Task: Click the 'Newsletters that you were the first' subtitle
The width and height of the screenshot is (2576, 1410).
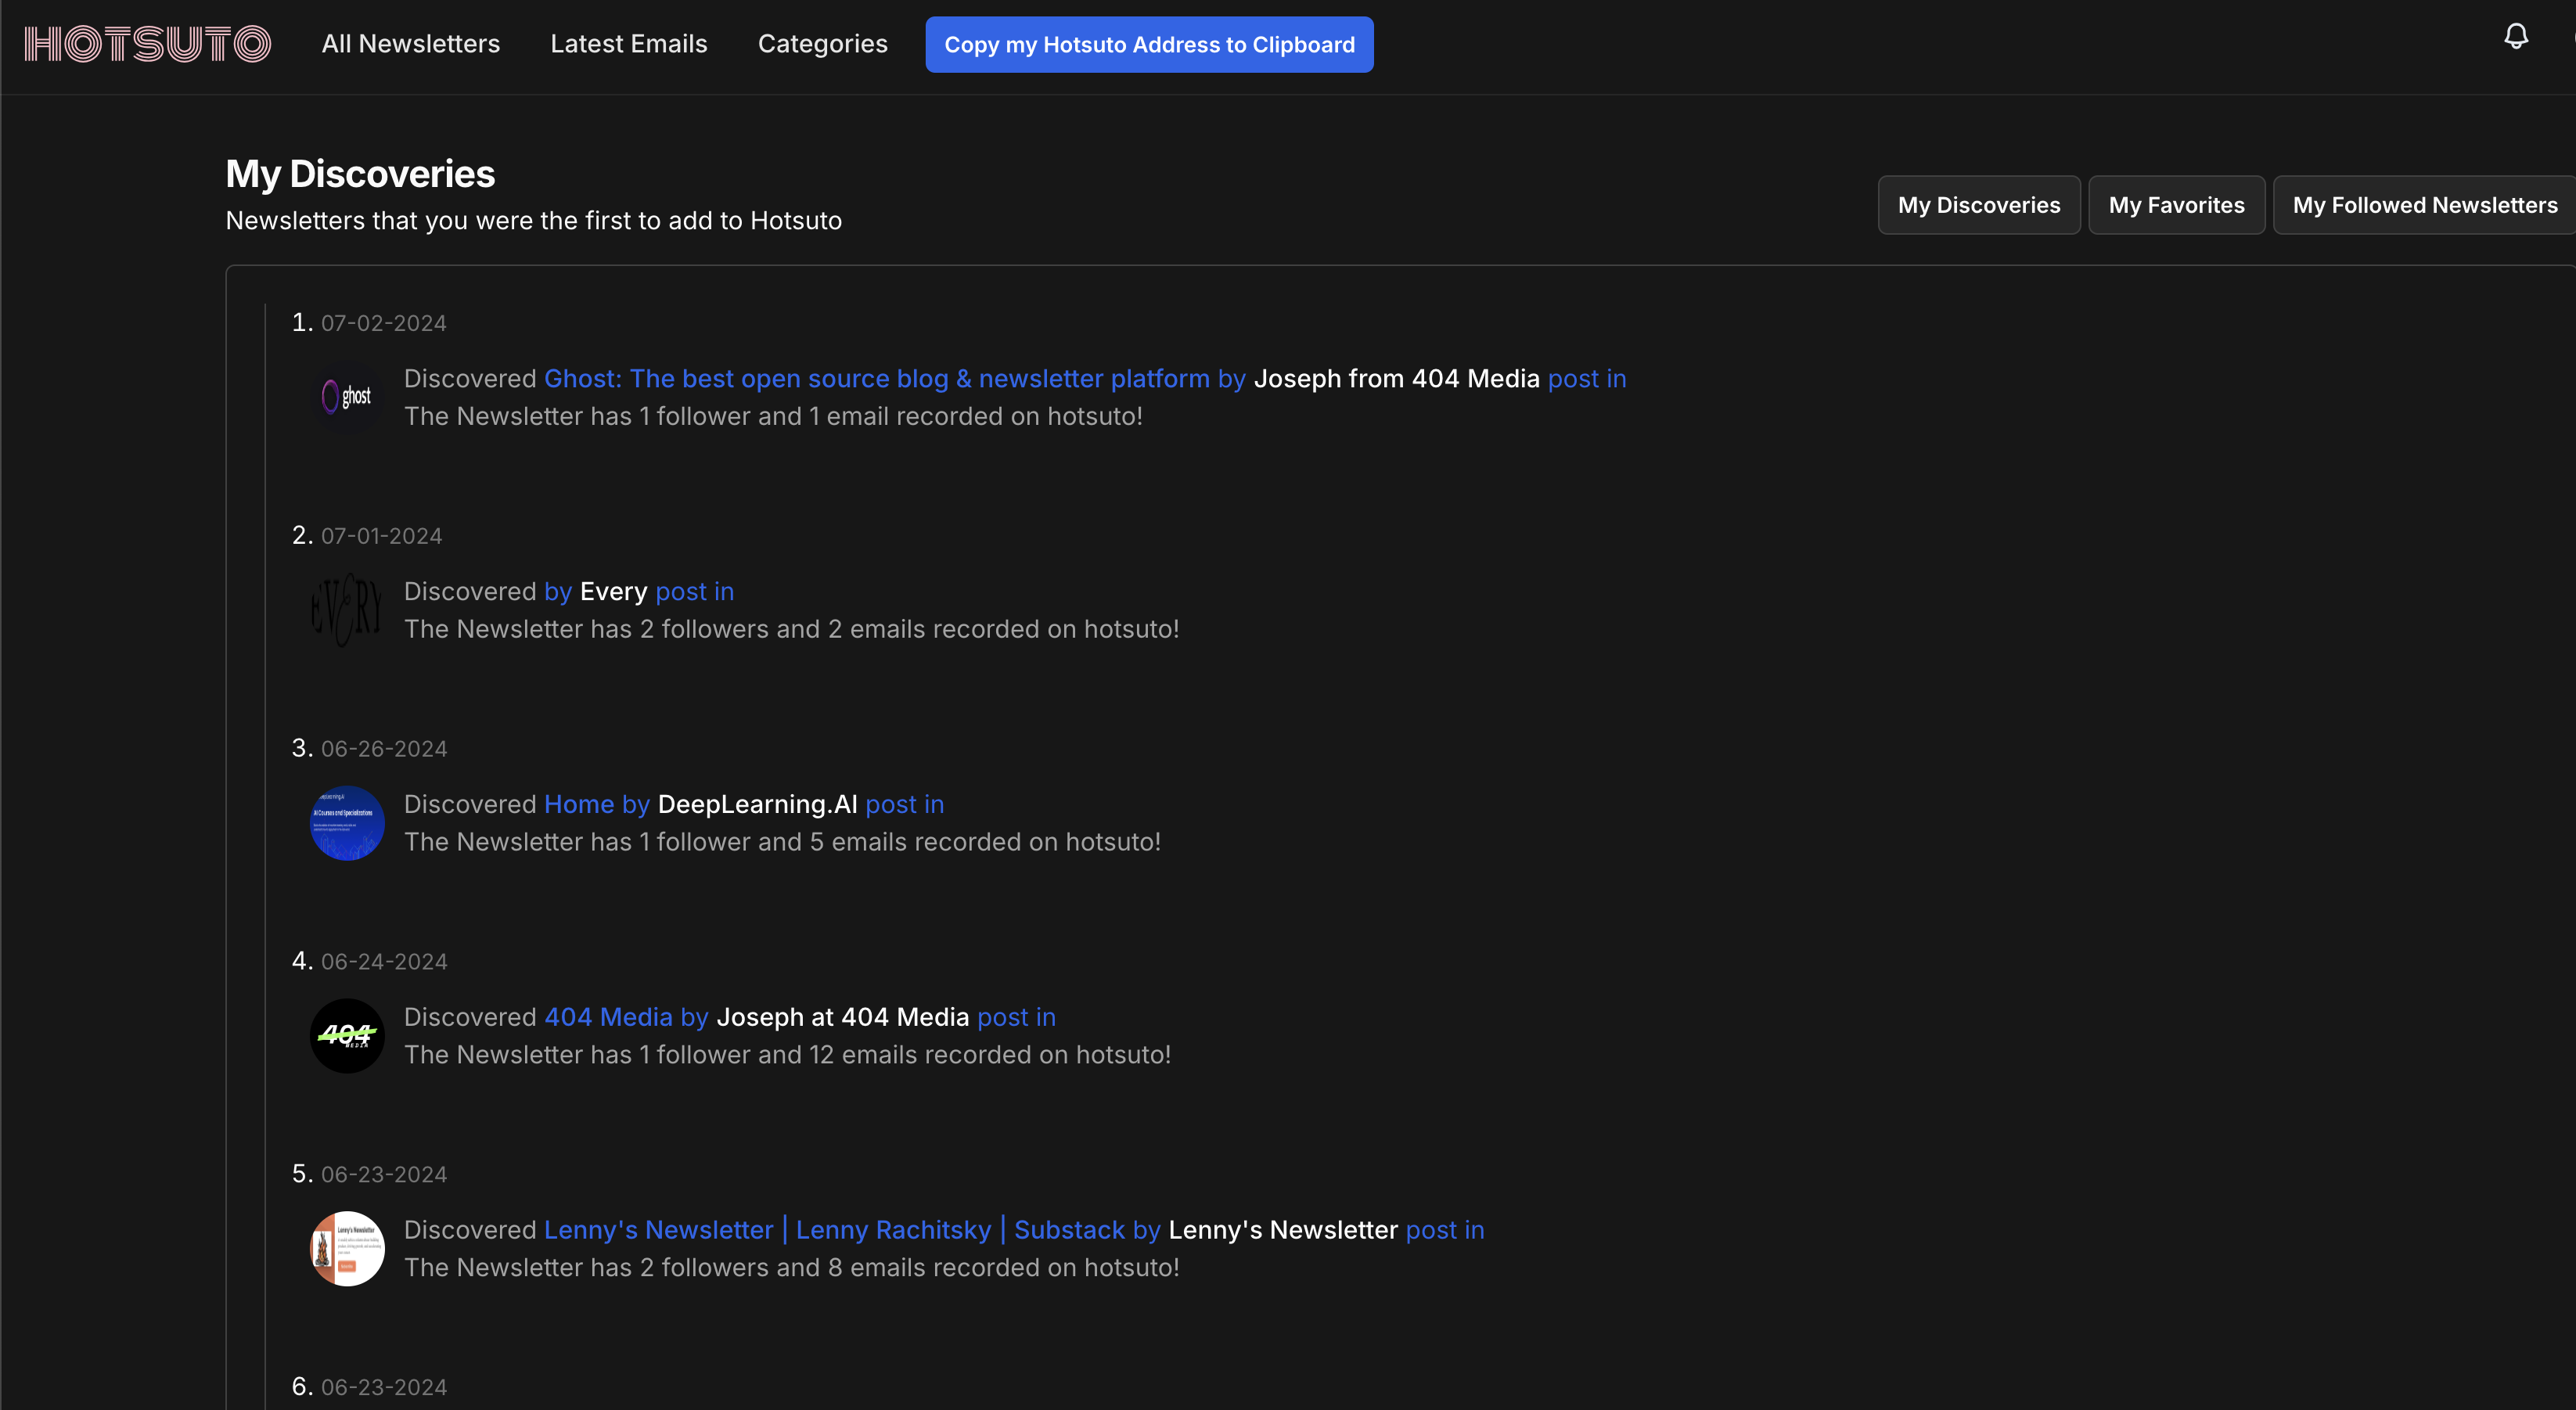Action: (533, 221)
